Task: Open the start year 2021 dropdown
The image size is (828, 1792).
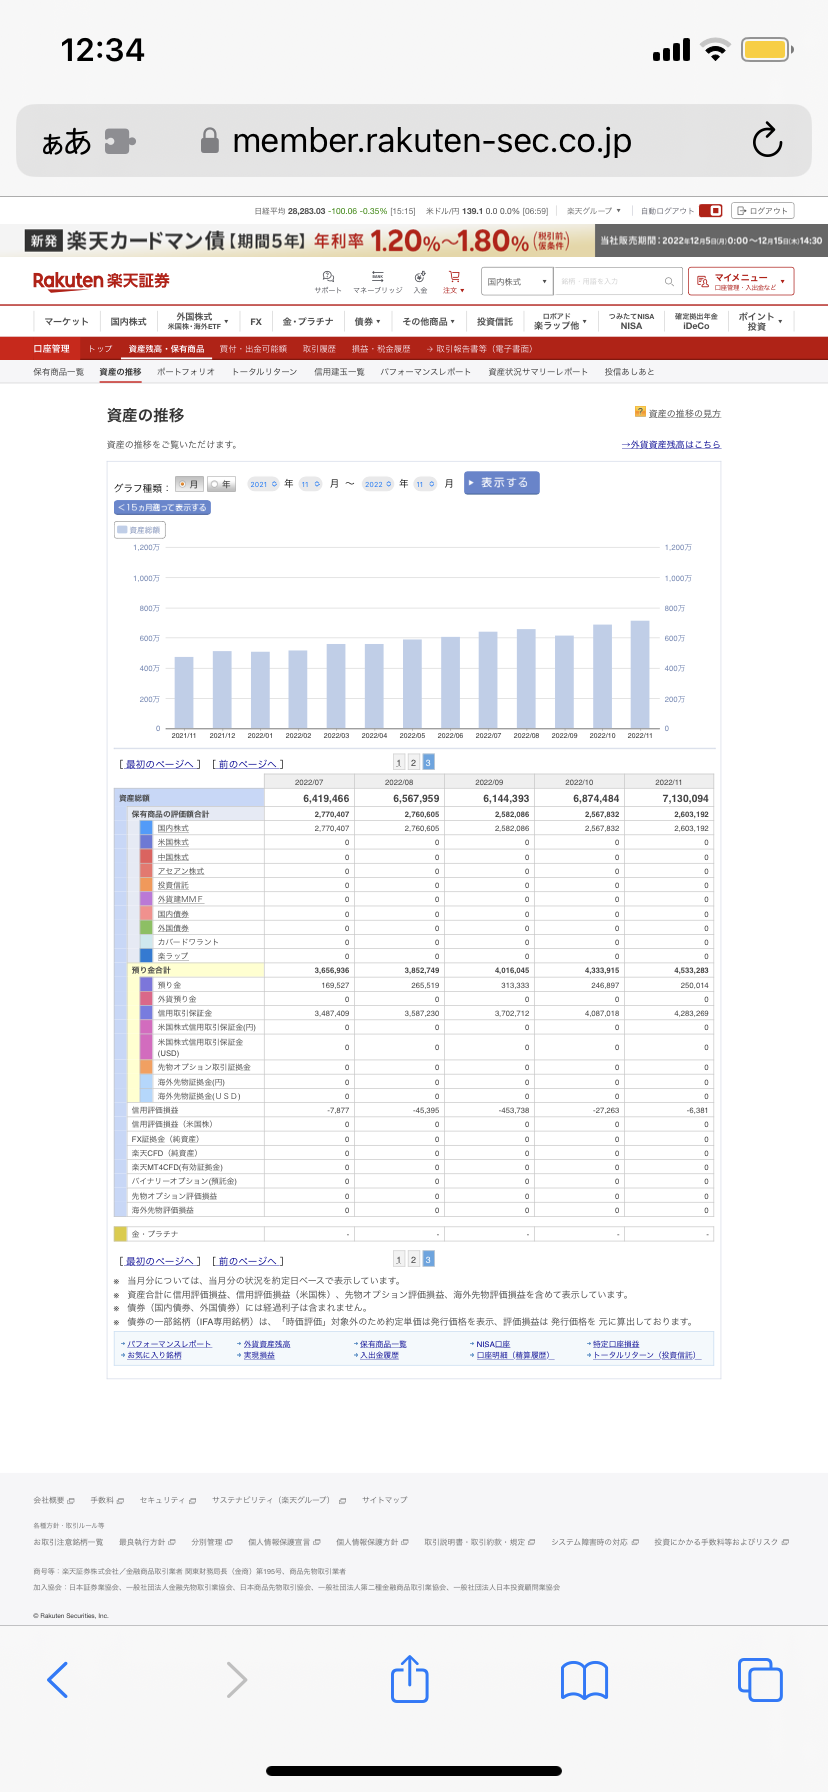Action: coord(263,484)
